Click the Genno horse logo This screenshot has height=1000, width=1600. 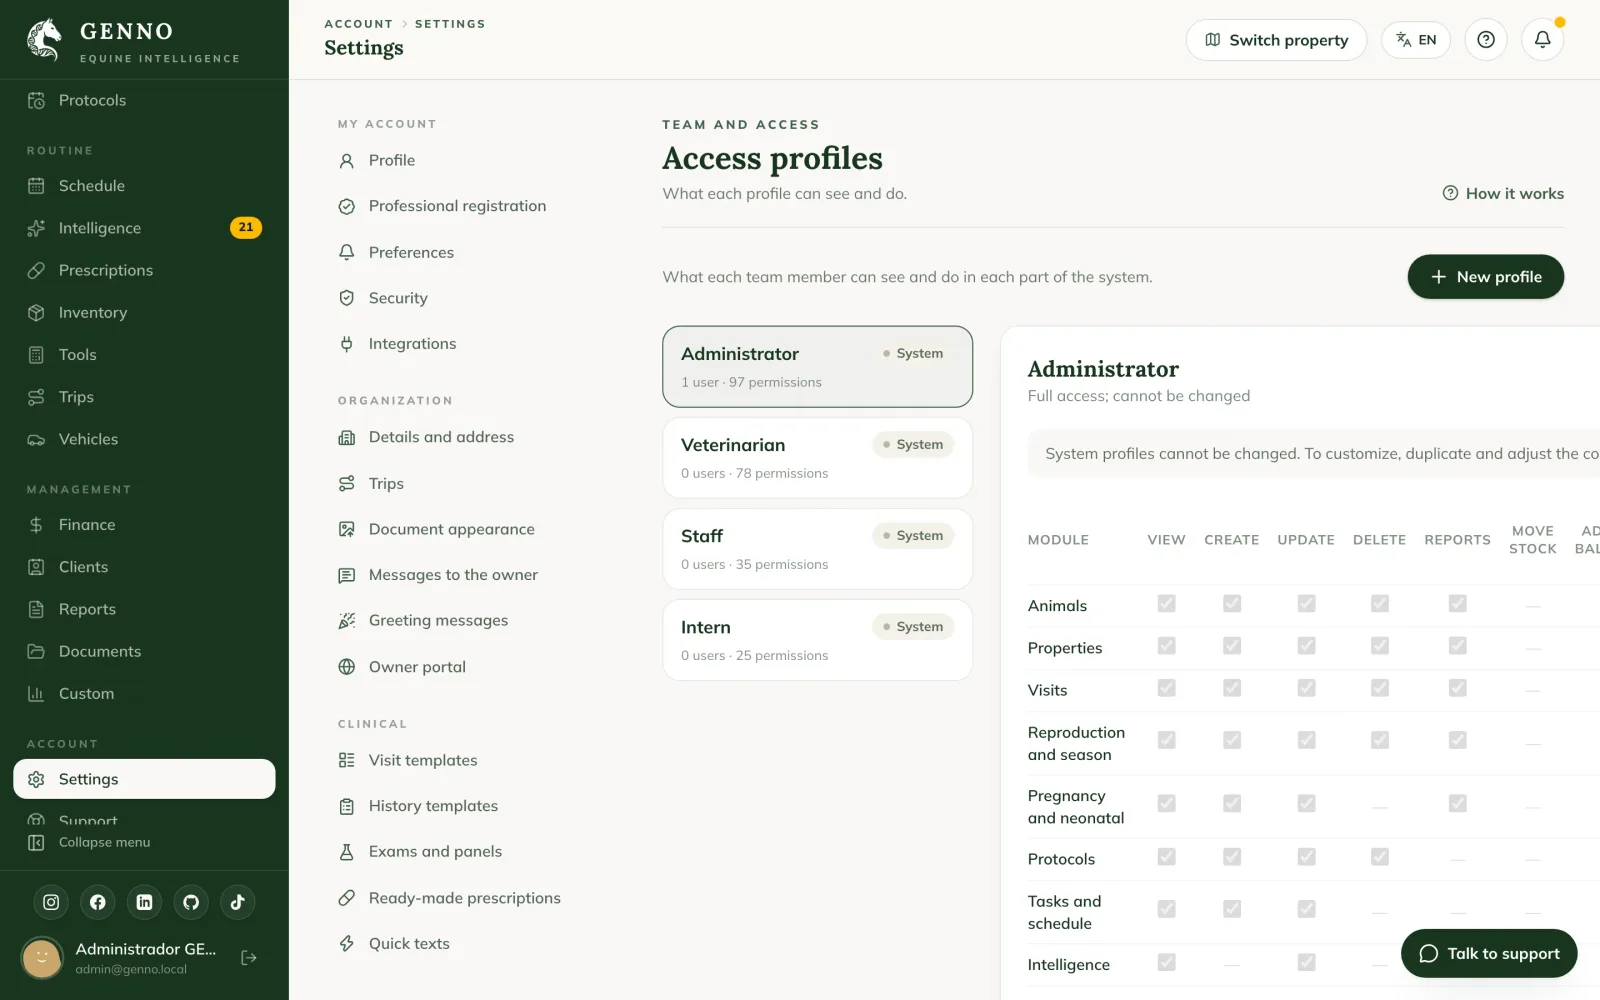click(44, 40)
